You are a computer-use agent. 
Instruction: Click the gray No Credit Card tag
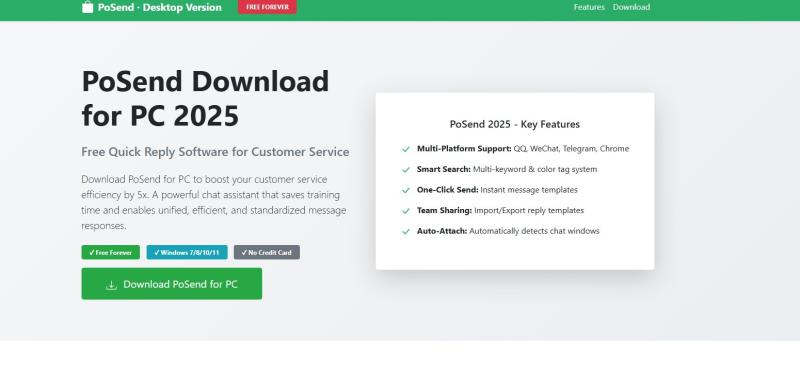[267, 252]
